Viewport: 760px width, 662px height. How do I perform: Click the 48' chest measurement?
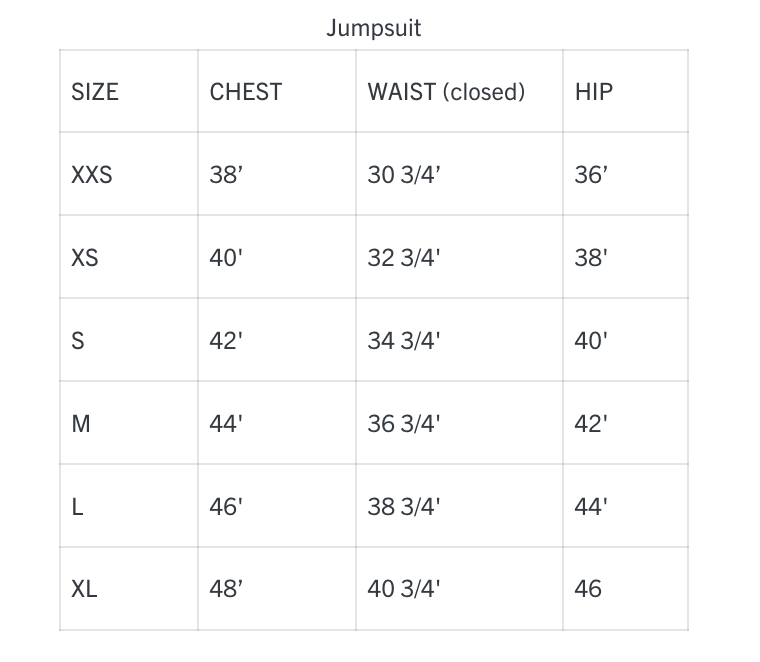coord(227,589)
